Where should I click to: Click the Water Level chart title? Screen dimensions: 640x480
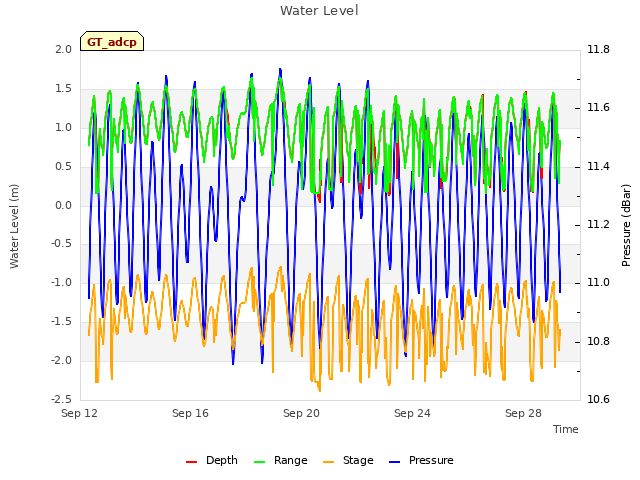pos(319,10)
